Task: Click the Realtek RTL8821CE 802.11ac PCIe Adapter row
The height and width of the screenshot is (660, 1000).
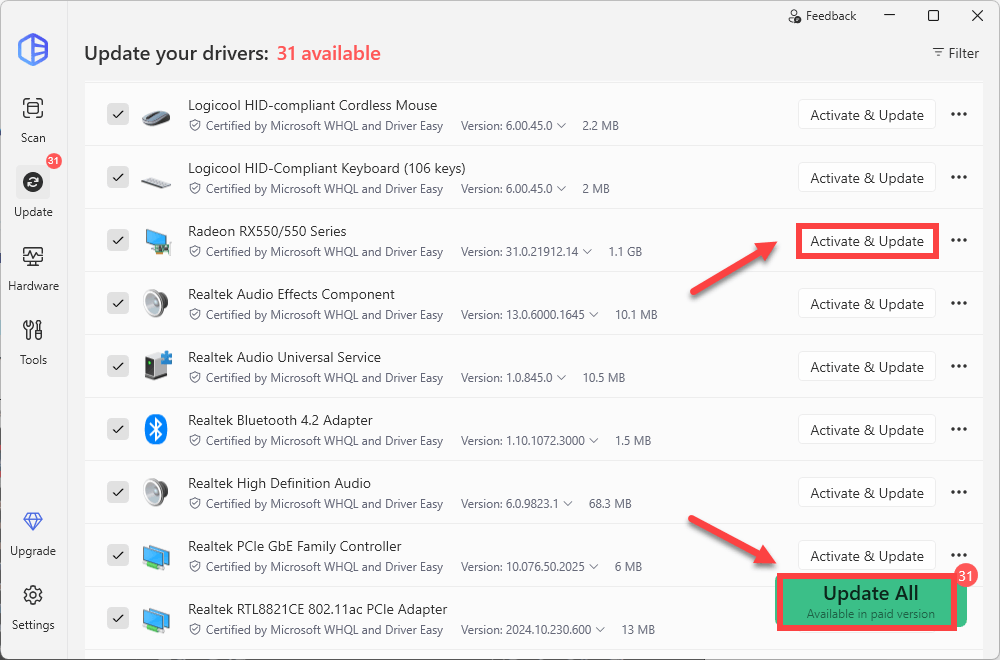Action: (318, 609)
